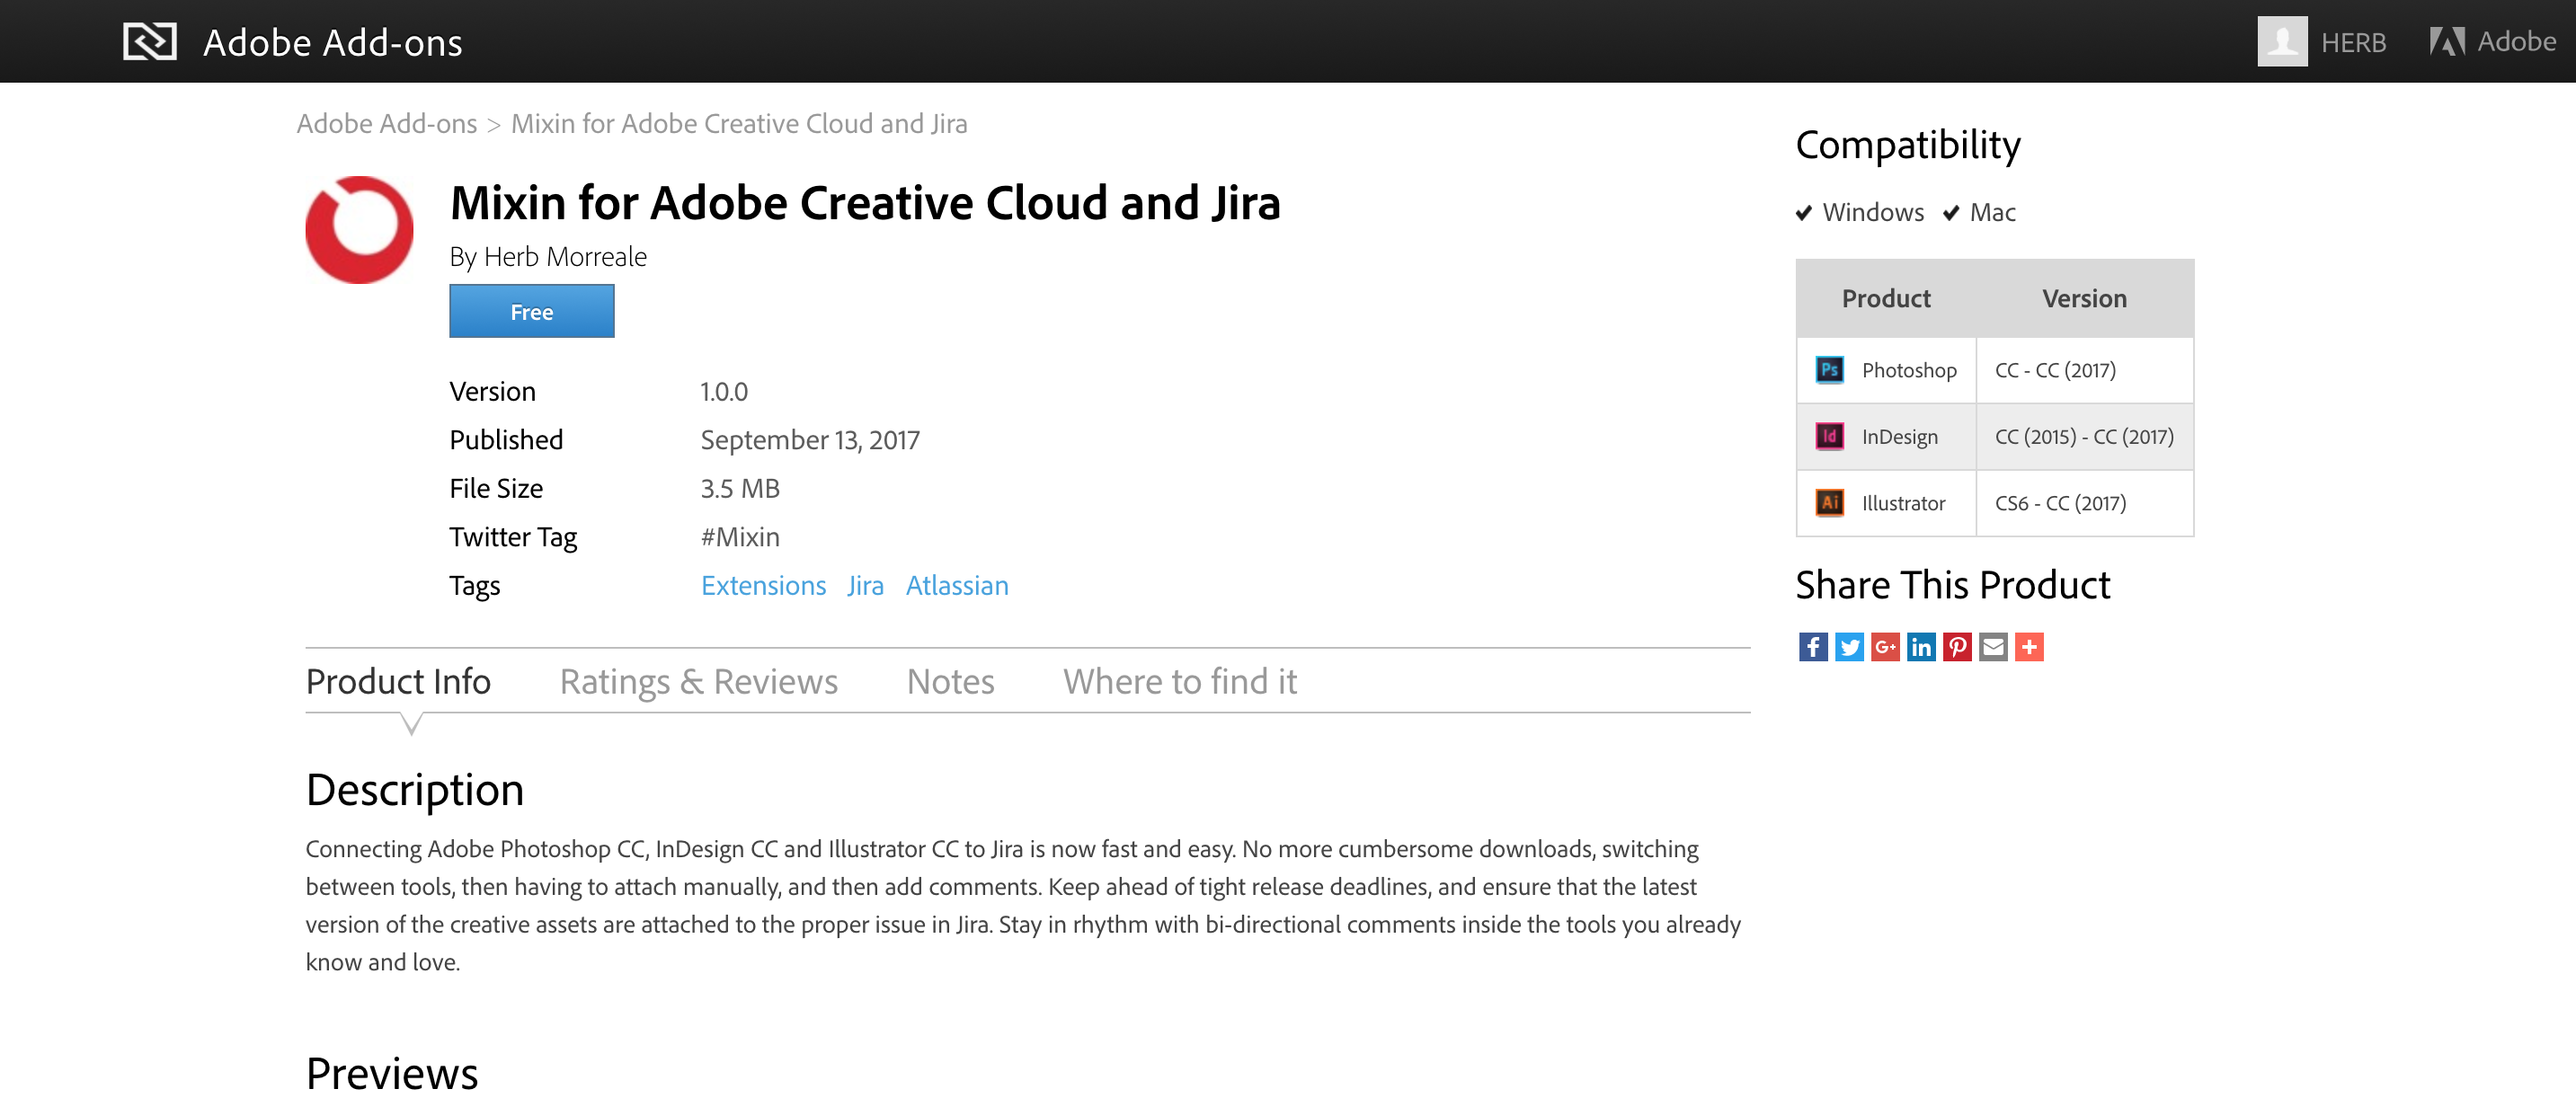Click the Photoshop product name cell
Screen dimensions: 2576x1098
coord(1886,370)
